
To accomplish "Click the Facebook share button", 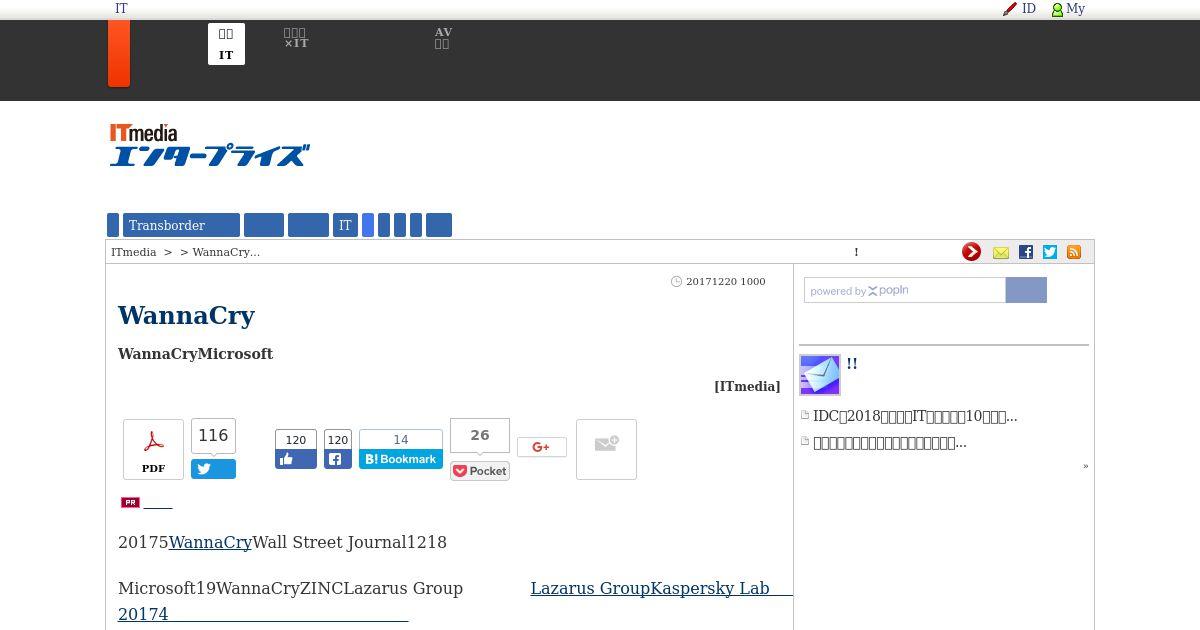I will 338,459.
